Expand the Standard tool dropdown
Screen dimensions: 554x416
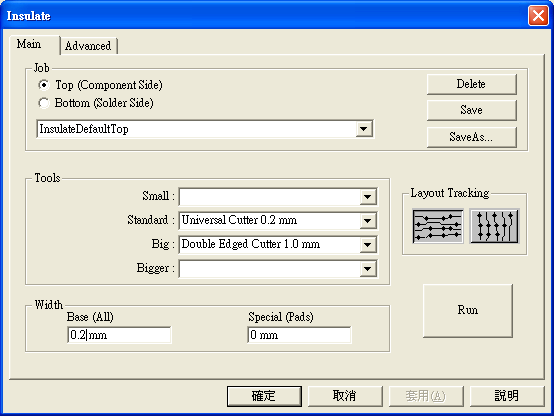click(x=367, y=221)
